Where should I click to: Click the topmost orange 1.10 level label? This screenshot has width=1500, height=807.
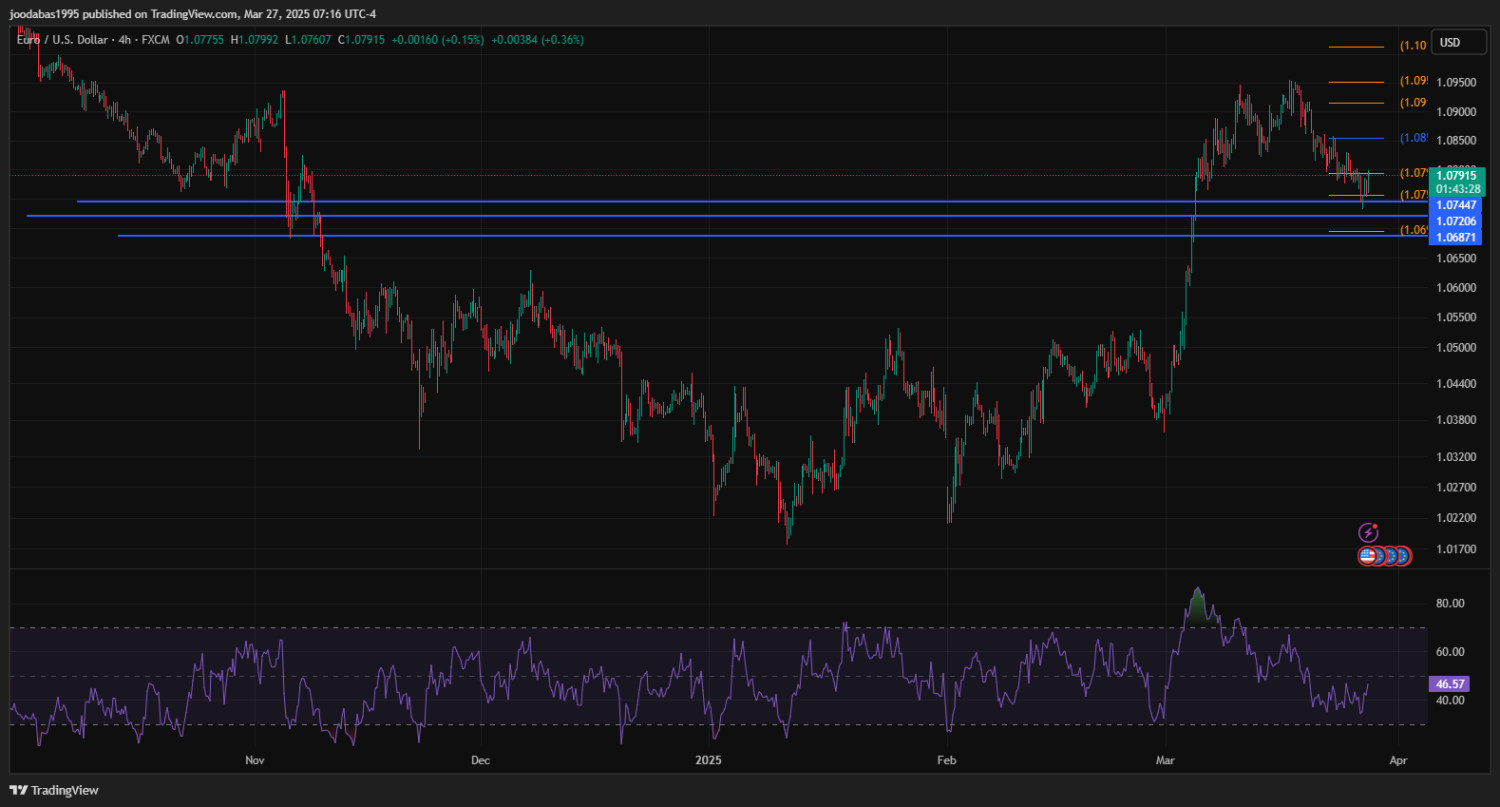pos(1413,46)
